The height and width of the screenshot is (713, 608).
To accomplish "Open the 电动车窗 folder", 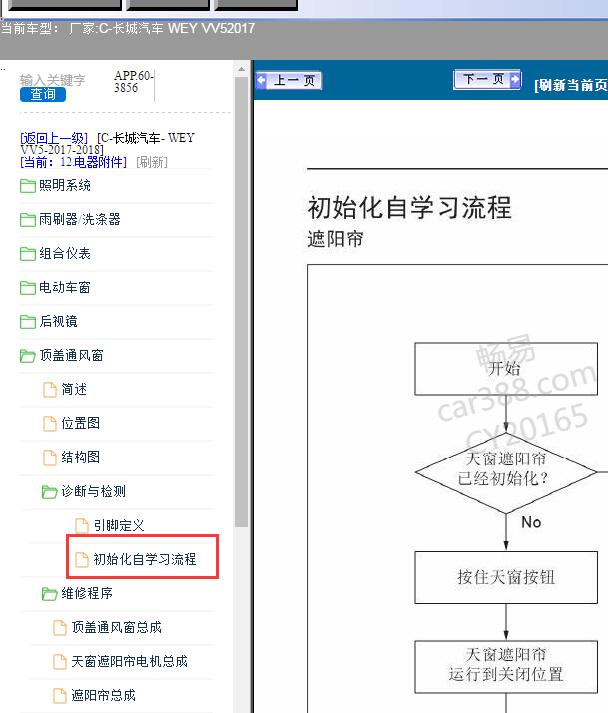I will pyautogui.click(x=65, y=287).
